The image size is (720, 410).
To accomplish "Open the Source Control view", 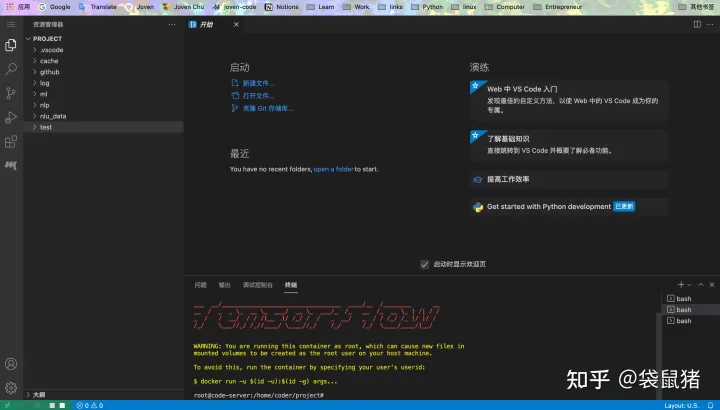I will pos(11,93).
